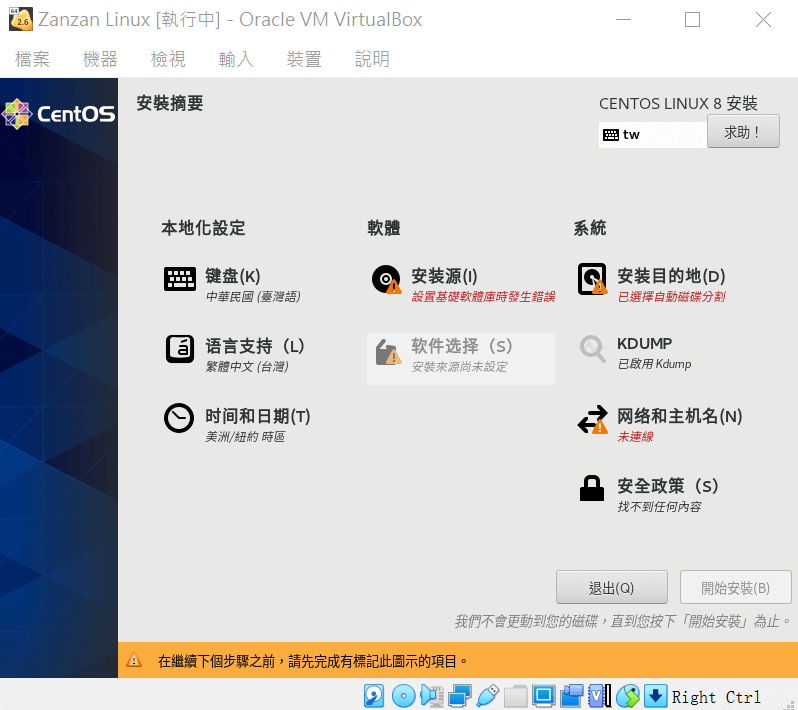Click the shared folders status icon

coord(516,696)
